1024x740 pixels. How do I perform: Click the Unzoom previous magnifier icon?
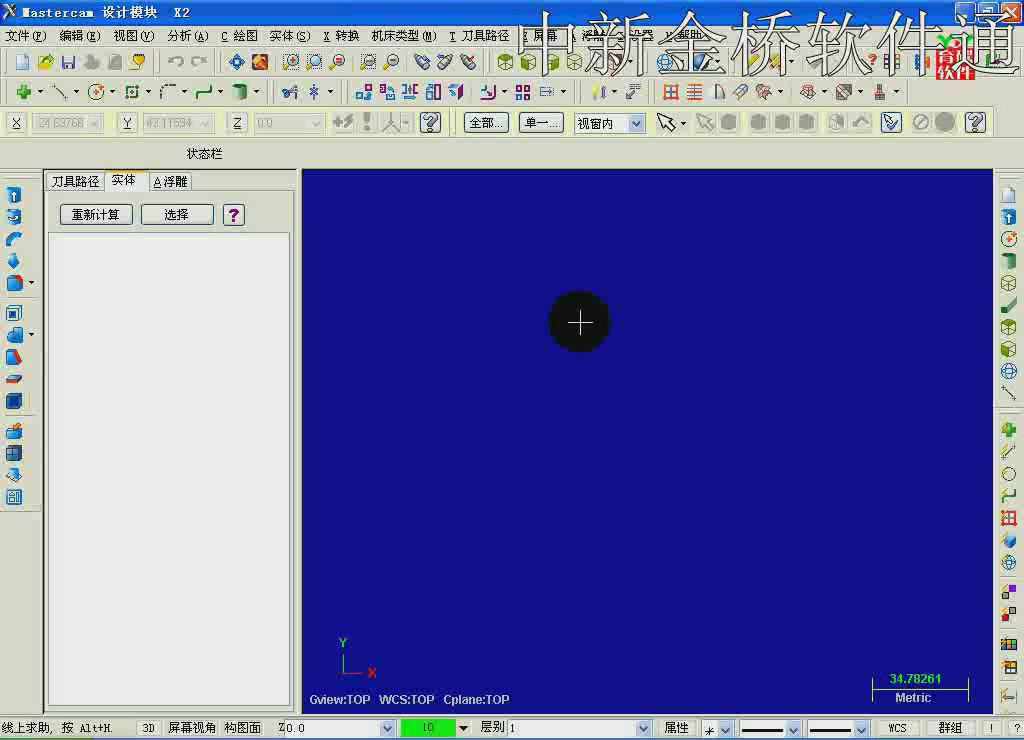click(x=338, y=62)
